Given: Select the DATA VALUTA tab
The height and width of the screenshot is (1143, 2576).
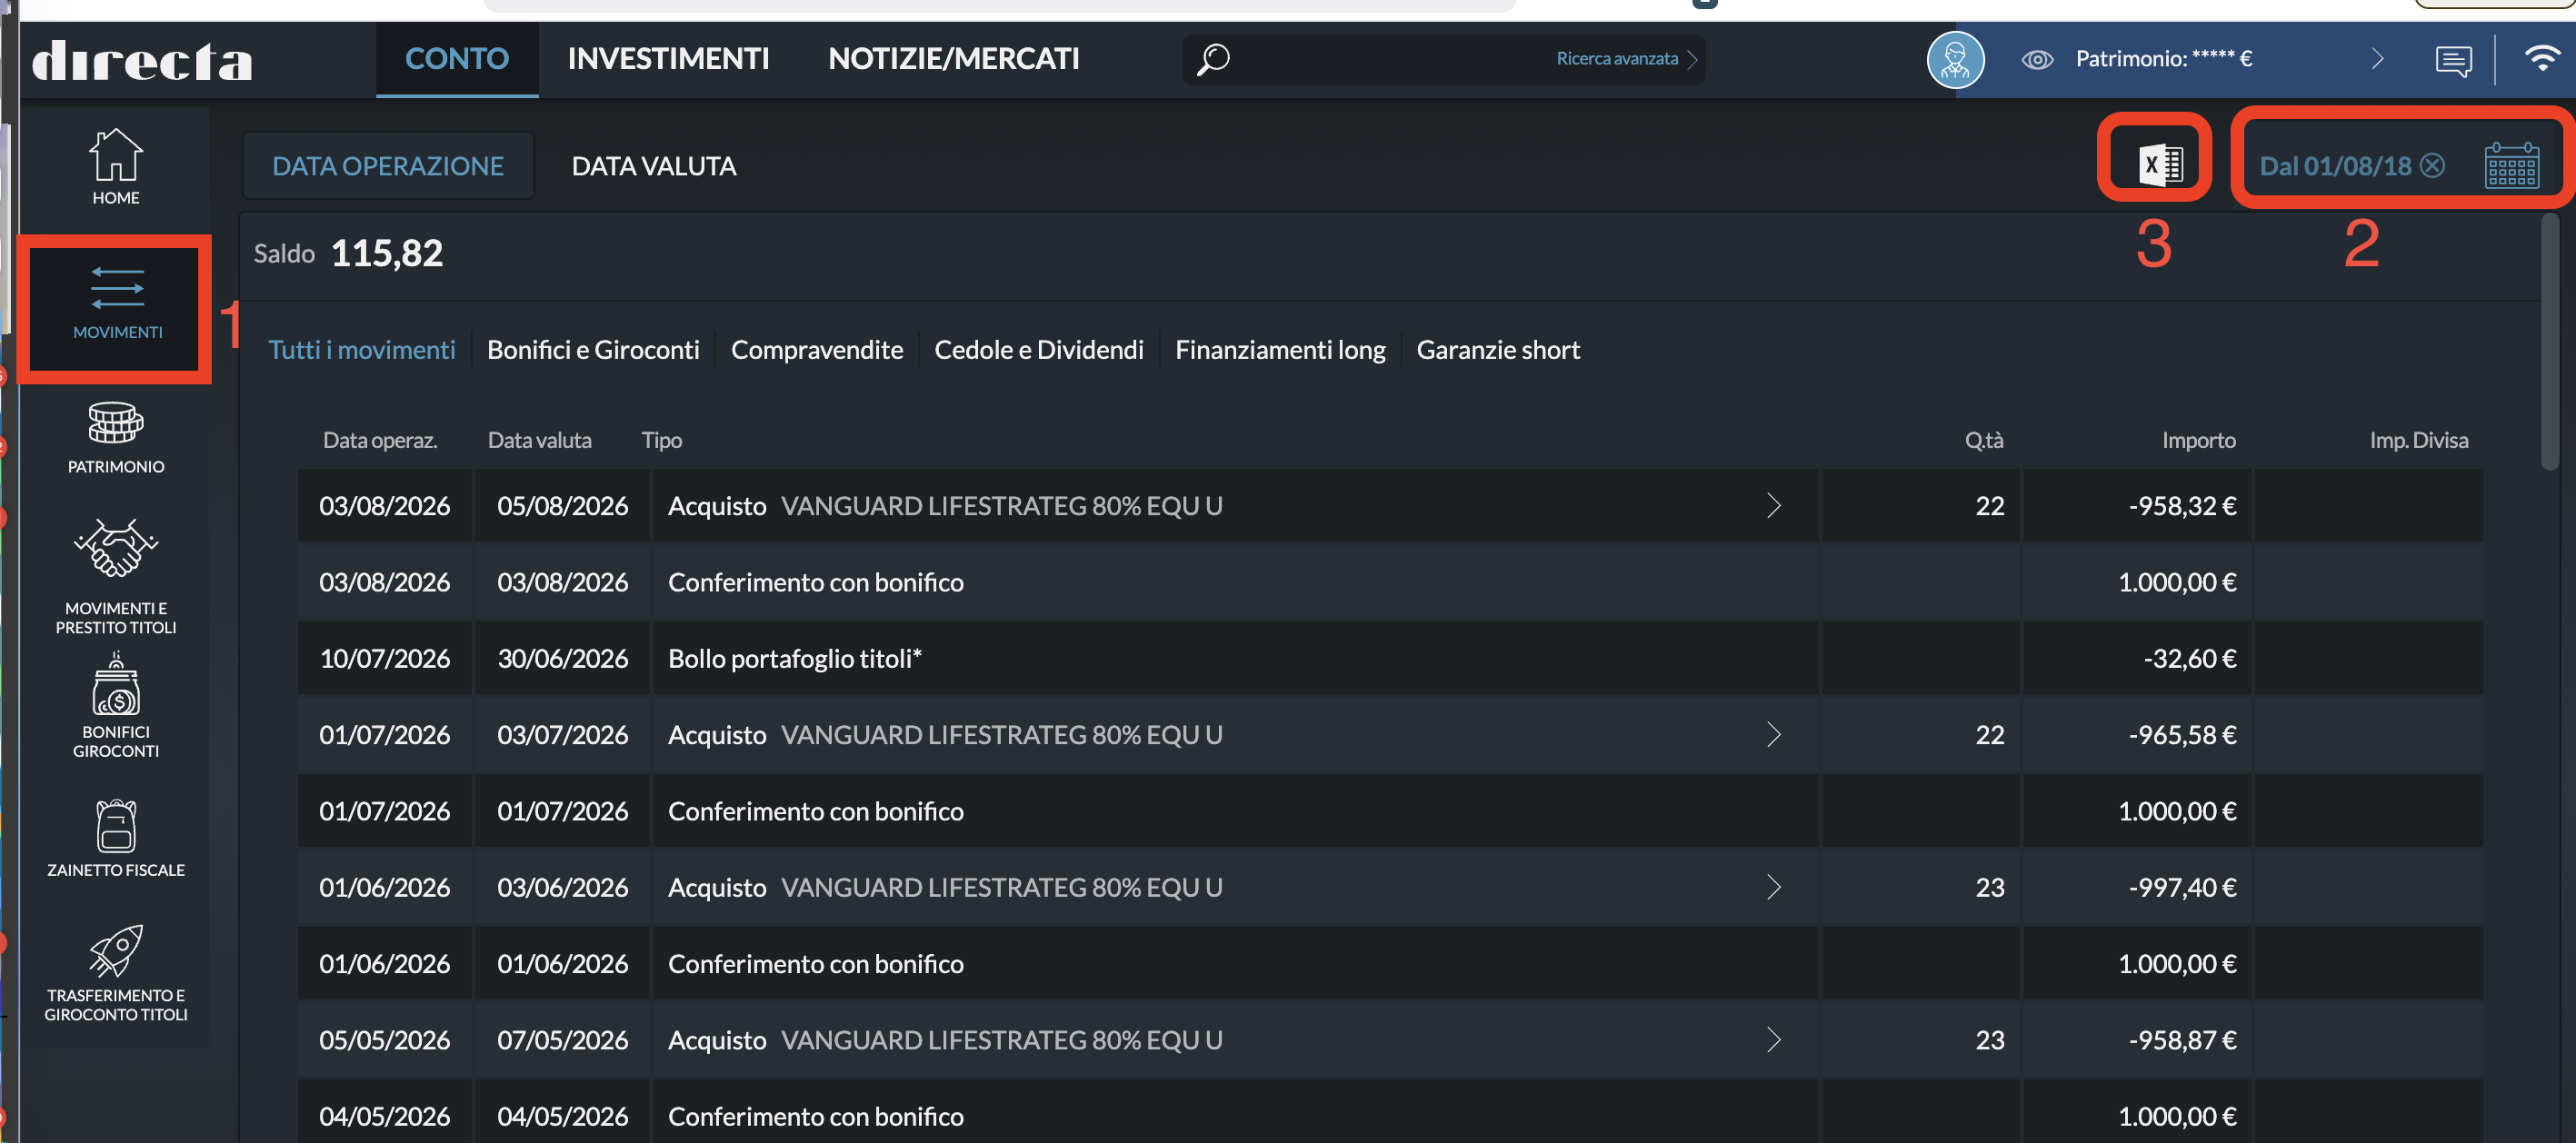Looking at the screenshot, I should [x=653, y=166].
